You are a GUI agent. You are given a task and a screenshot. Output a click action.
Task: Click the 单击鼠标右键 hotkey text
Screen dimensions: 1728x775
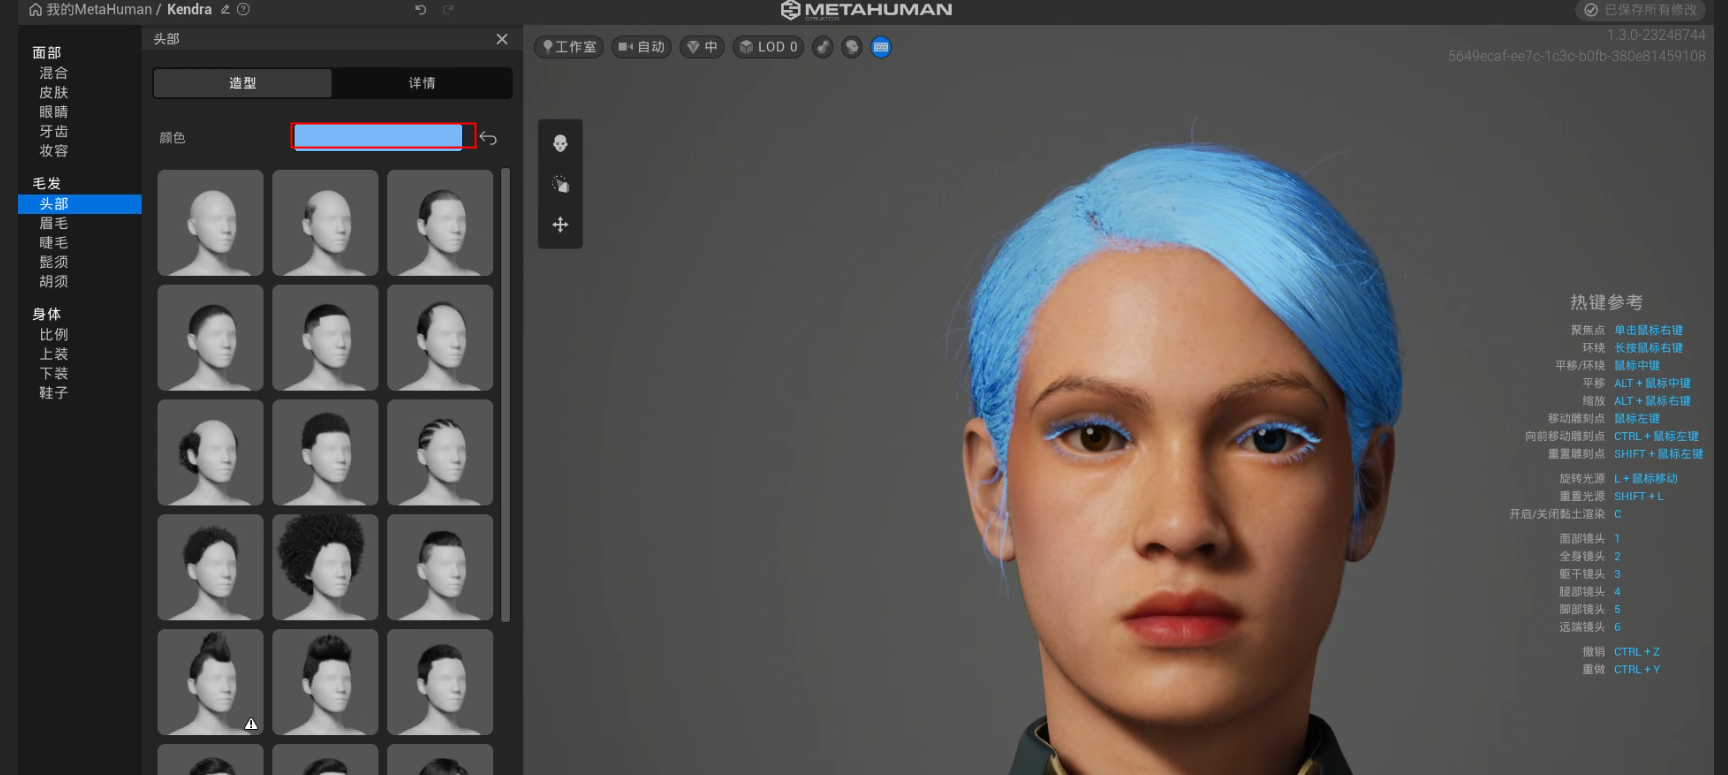[x=1648, y=330]
